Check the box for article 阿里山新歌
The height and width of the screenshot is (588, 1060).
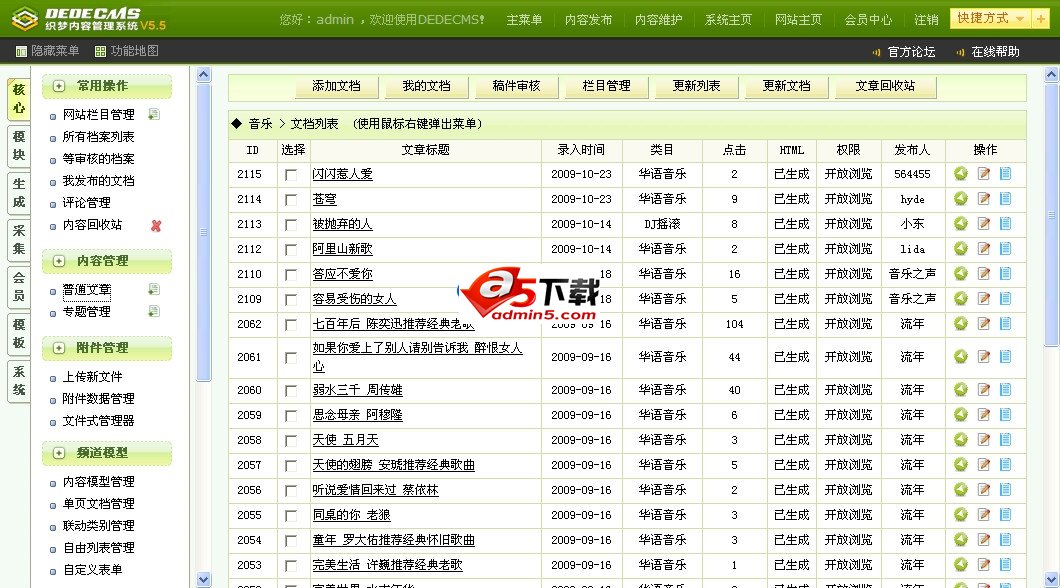(x=291, y=249)
